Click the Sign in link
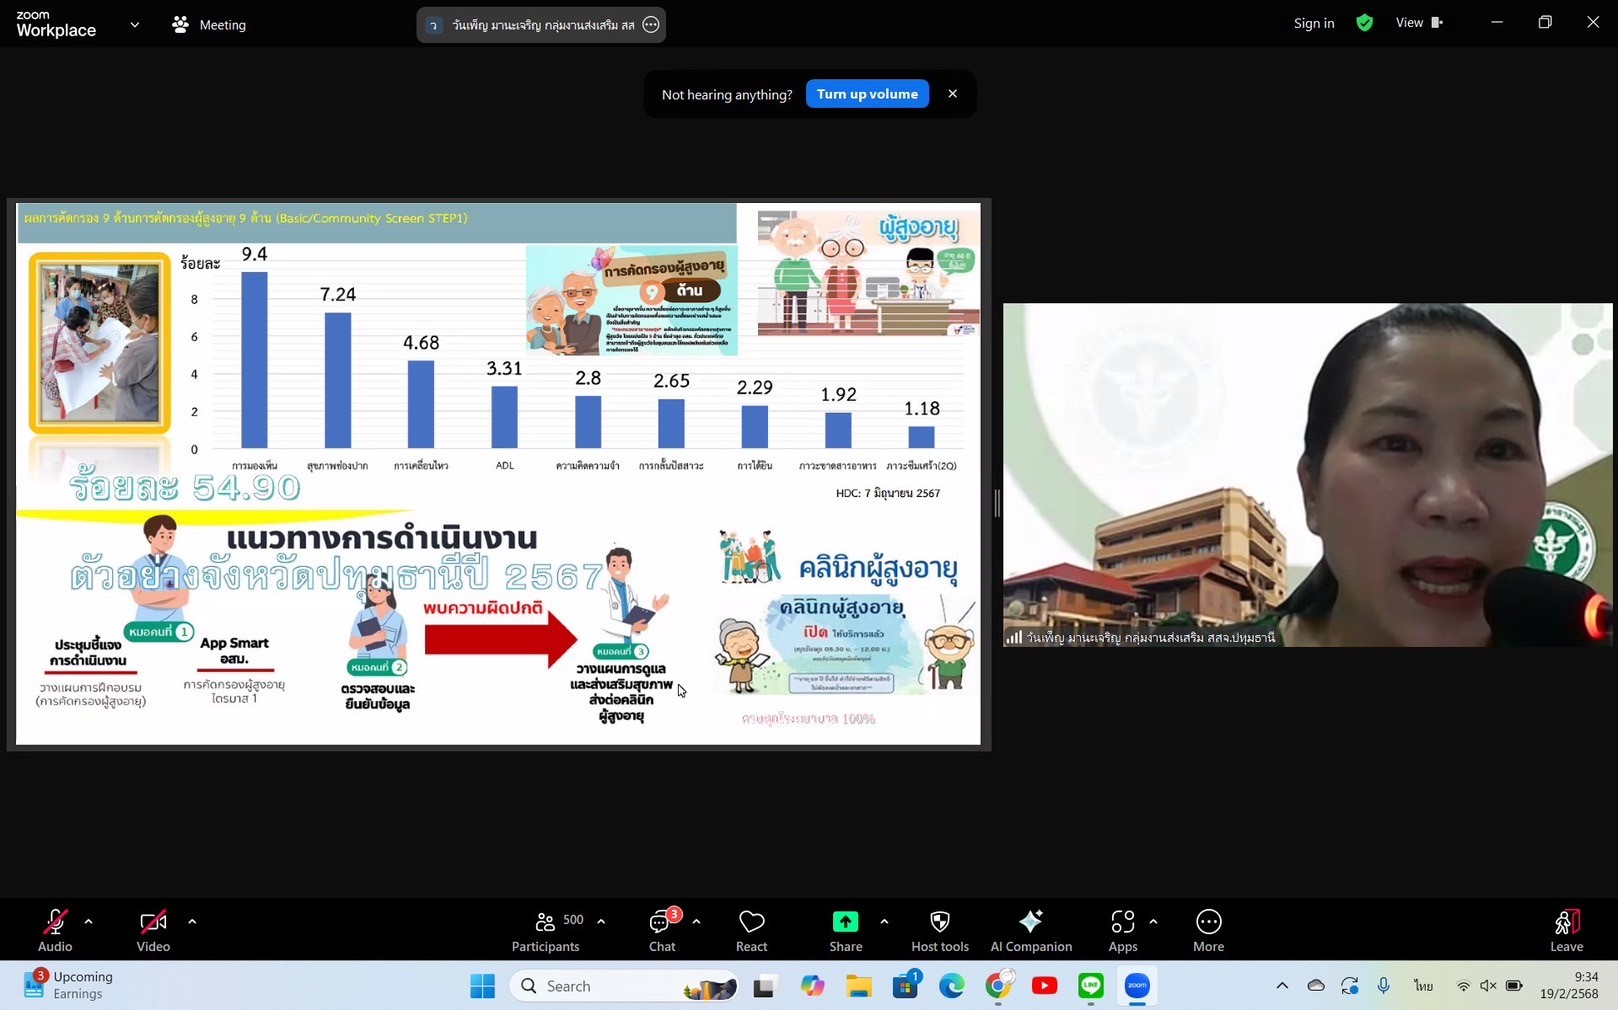This screenshot has width=1618, height=1010. (1313, 23)
